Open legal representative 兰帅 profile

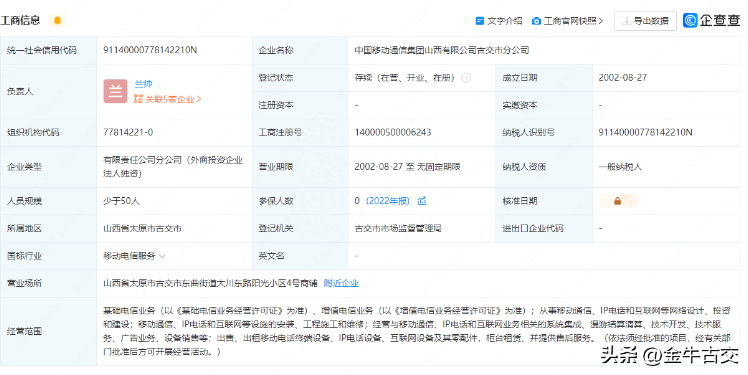coord(143,84)
